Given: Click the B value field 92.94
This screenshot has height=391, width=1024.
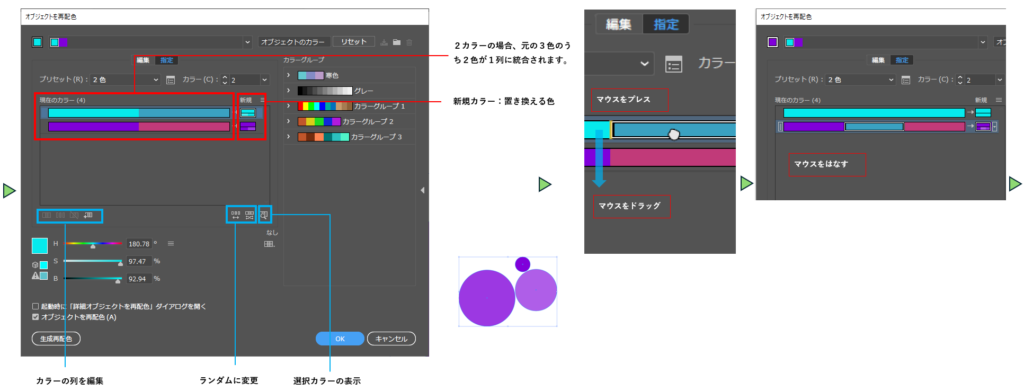Looking at the screenshot, I should tap(139, 279).
